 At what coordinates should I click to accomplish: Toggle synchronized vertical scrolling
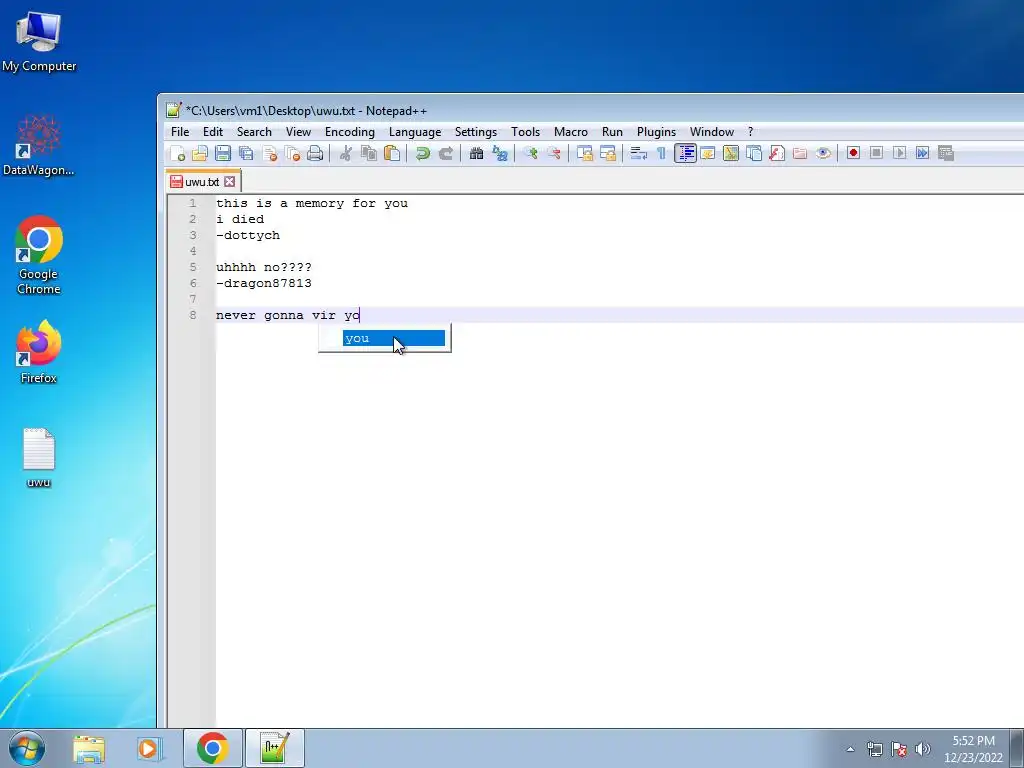pos(584,153)
